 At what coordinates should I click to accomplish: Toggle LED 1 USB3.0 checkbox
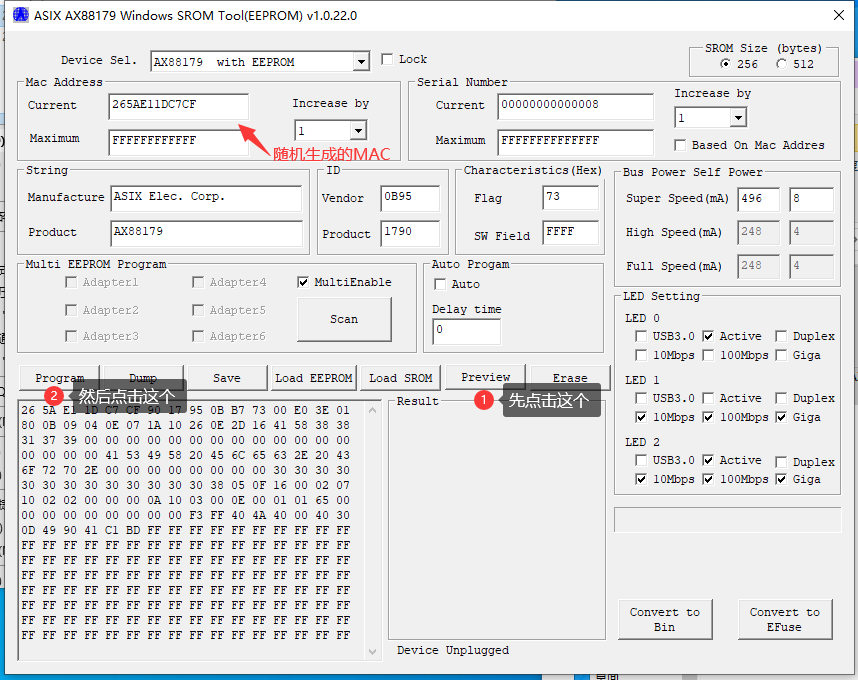[641, 398]
